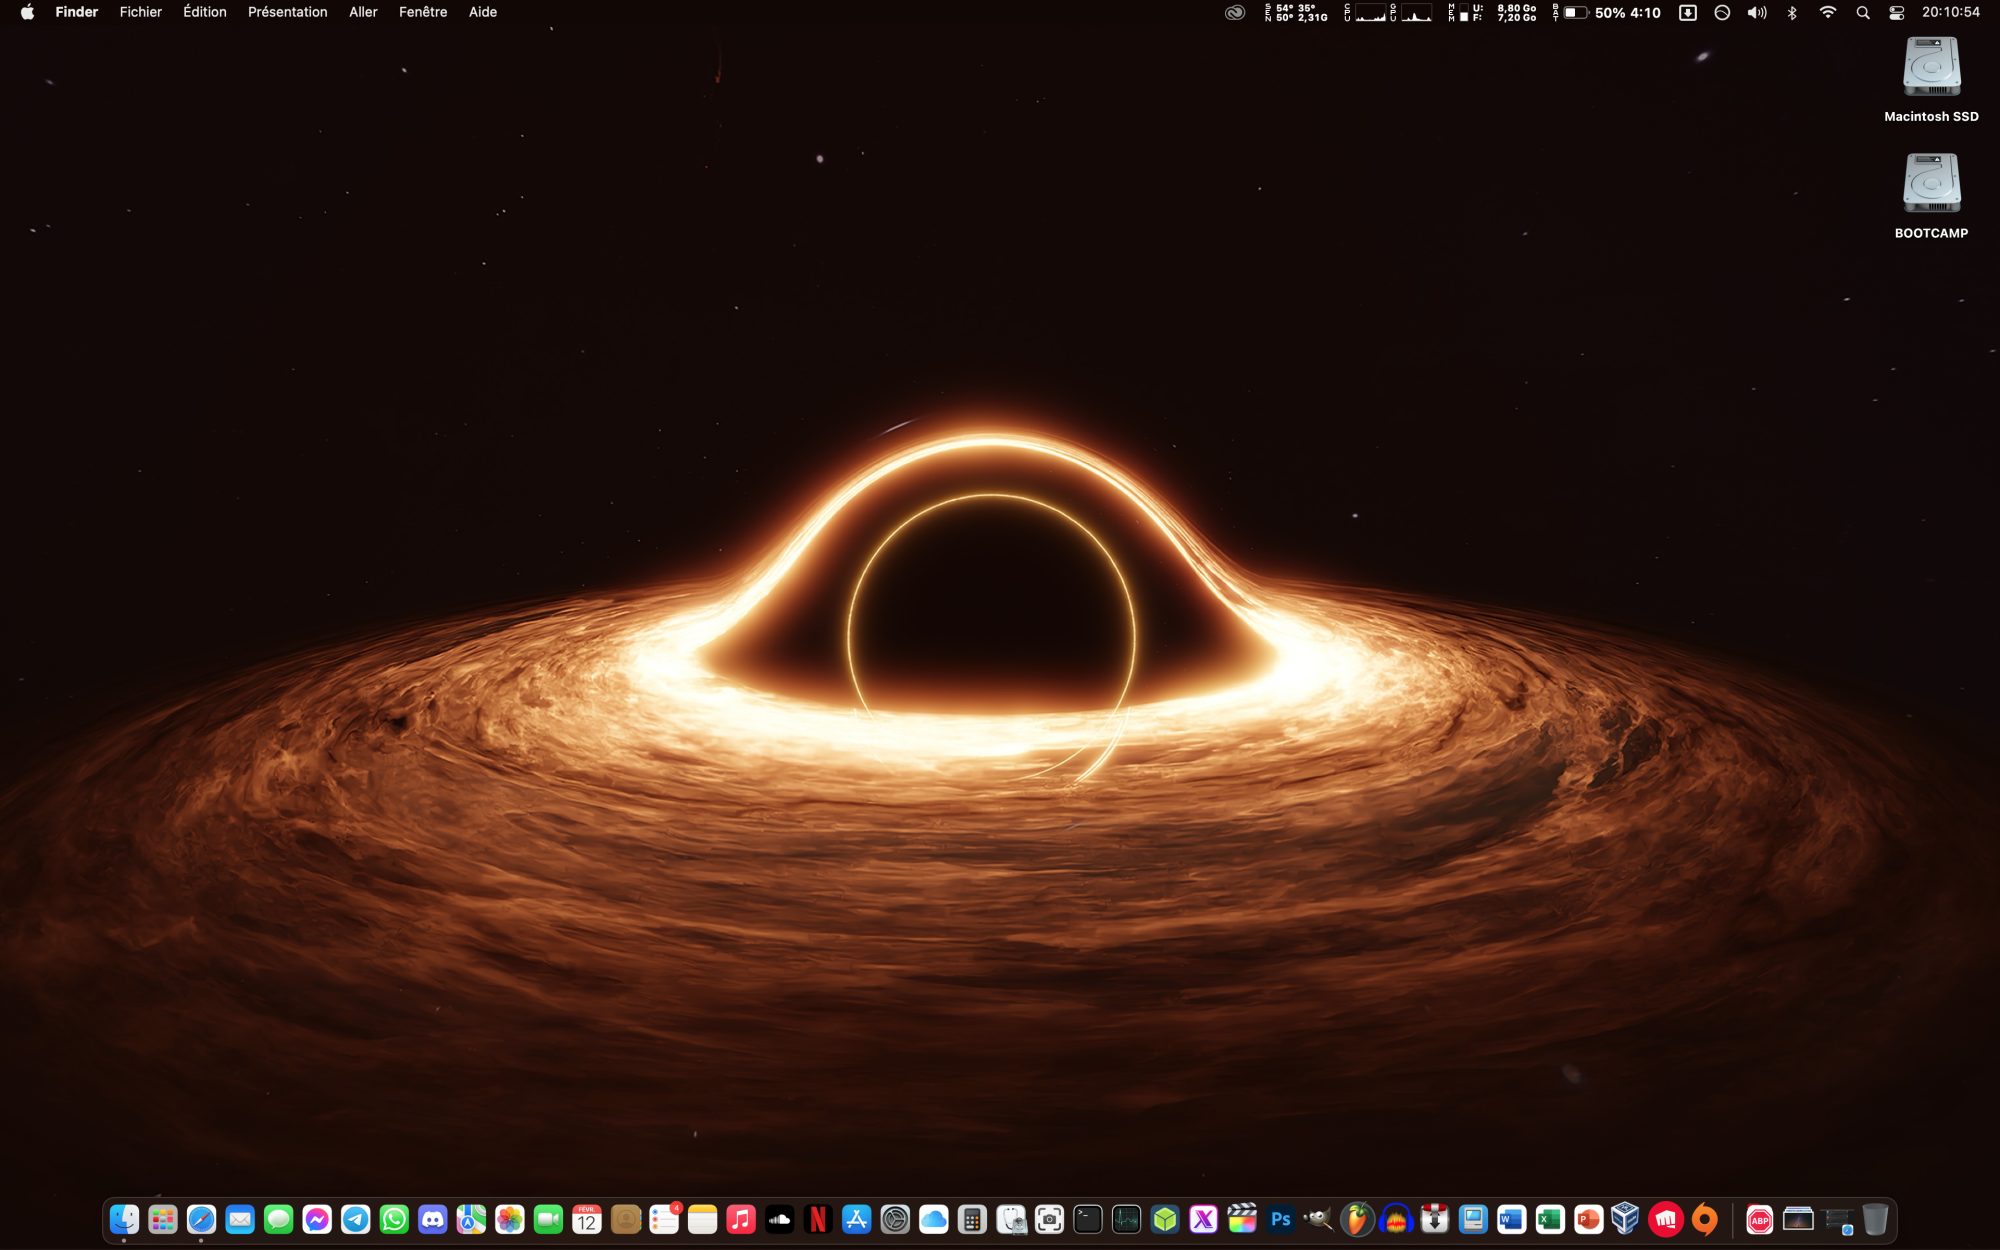Open Microsoft Excel from dock
Viewport: 2000px width, 1250px height.
[1550, 1219]
